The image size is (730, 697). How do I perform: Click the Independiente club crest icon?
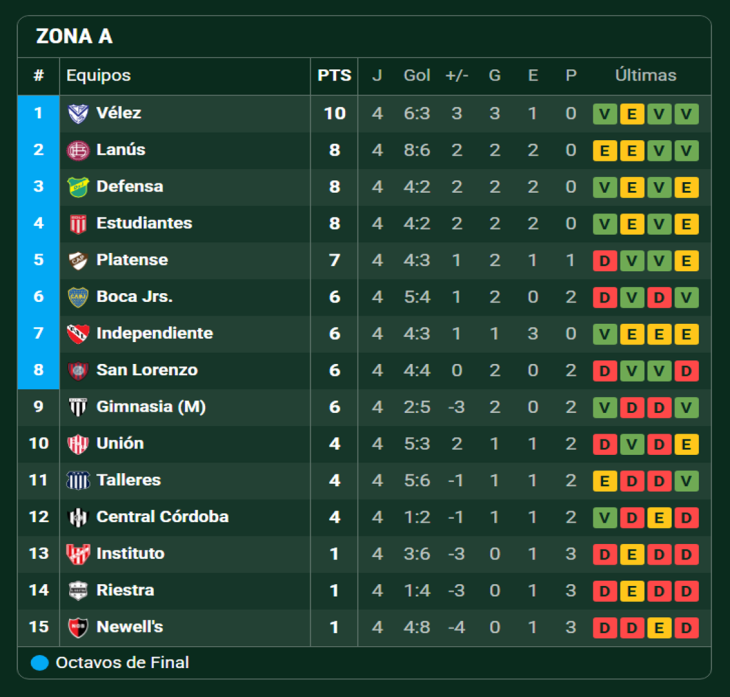[78, 333]
